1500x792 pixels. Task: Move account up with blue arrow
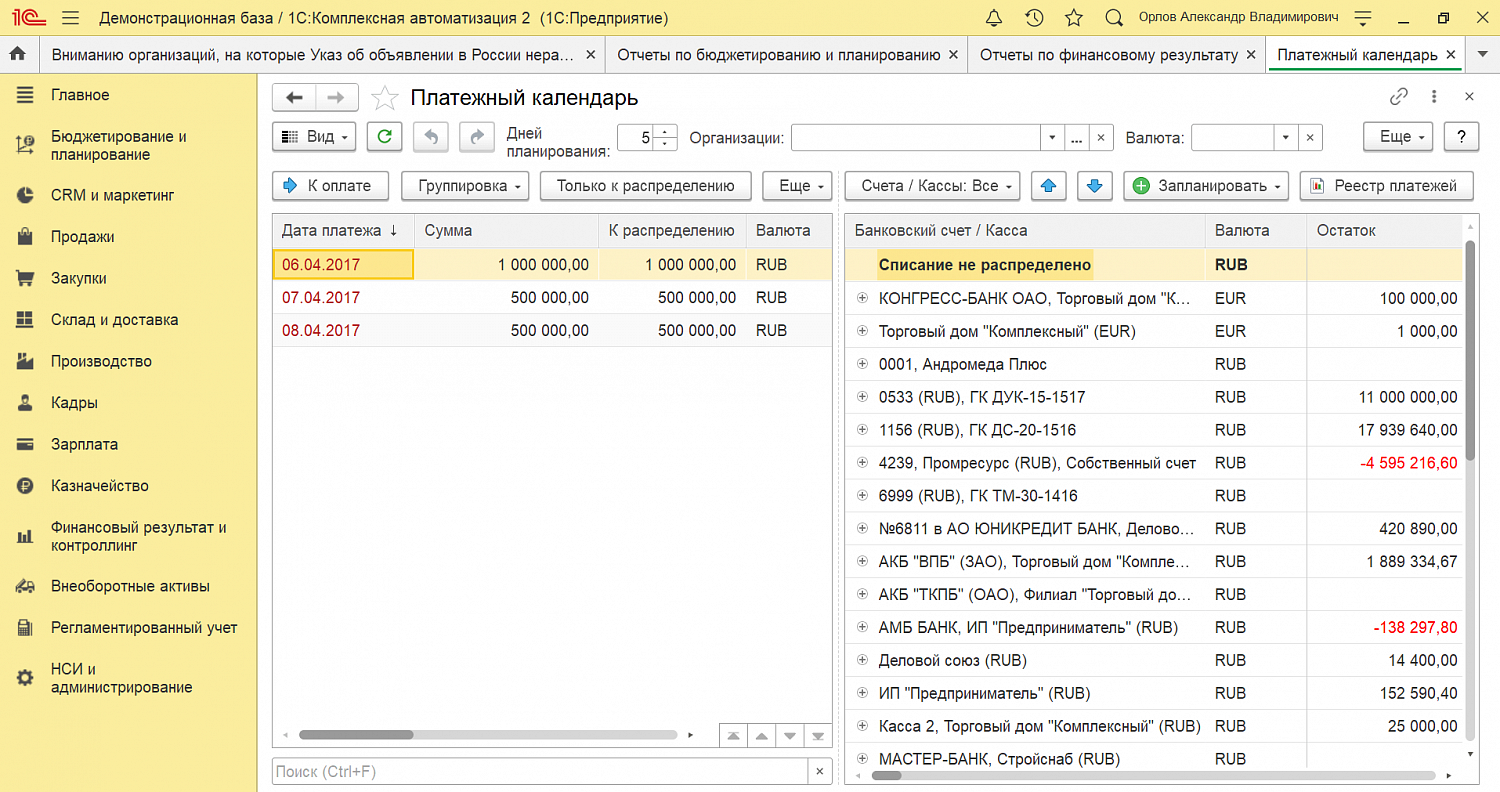click(1048, 185)
